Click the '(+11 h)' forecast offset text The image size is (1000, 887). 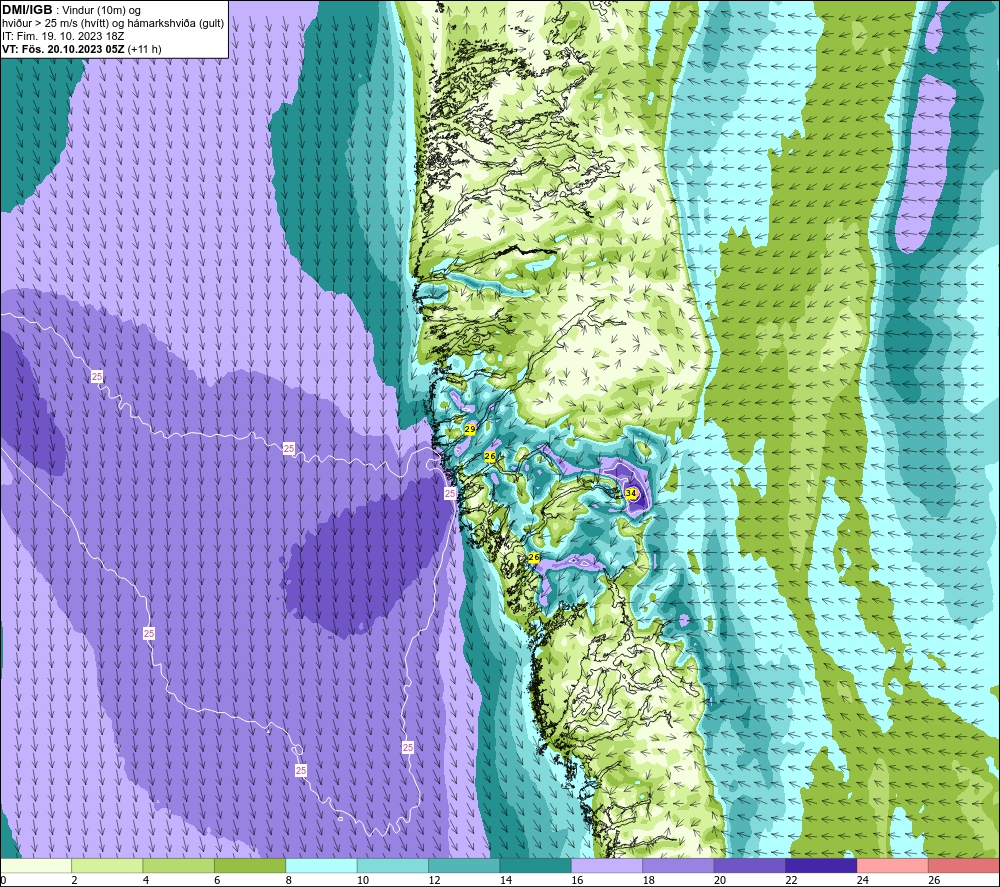point(145,49)
